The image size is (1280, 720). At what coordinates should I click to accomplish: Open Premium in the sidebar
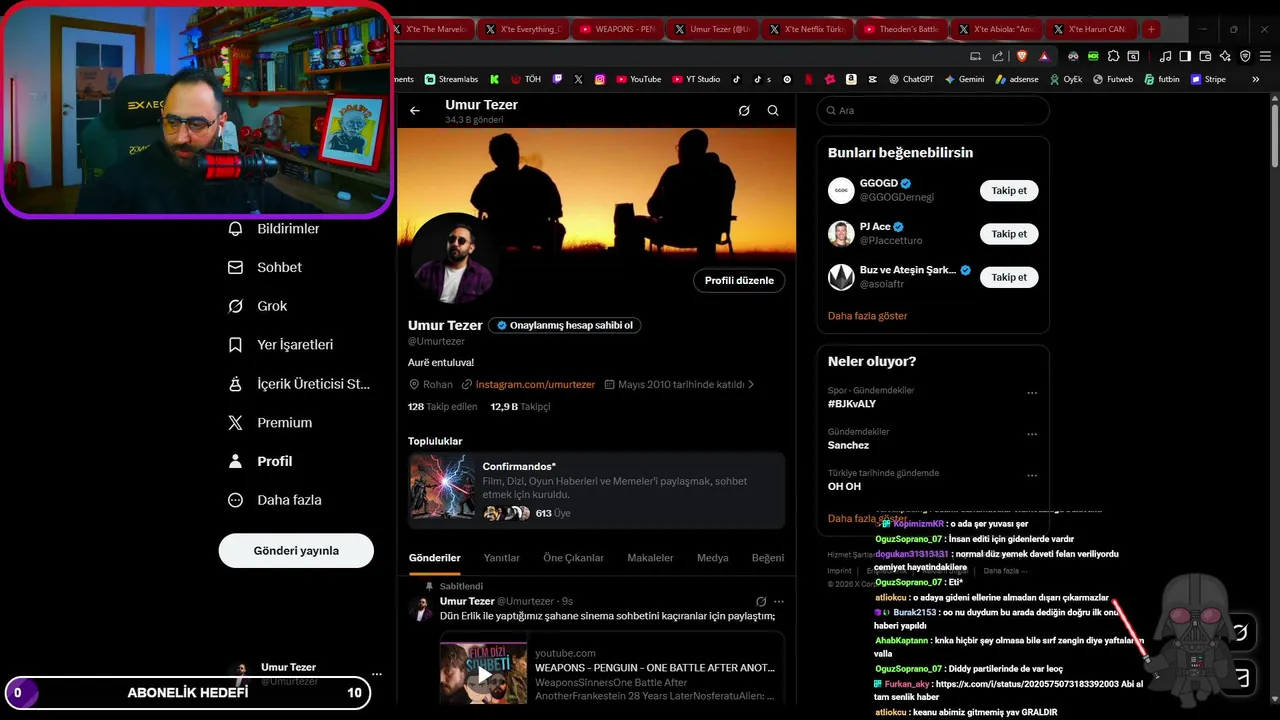point(270,423)
